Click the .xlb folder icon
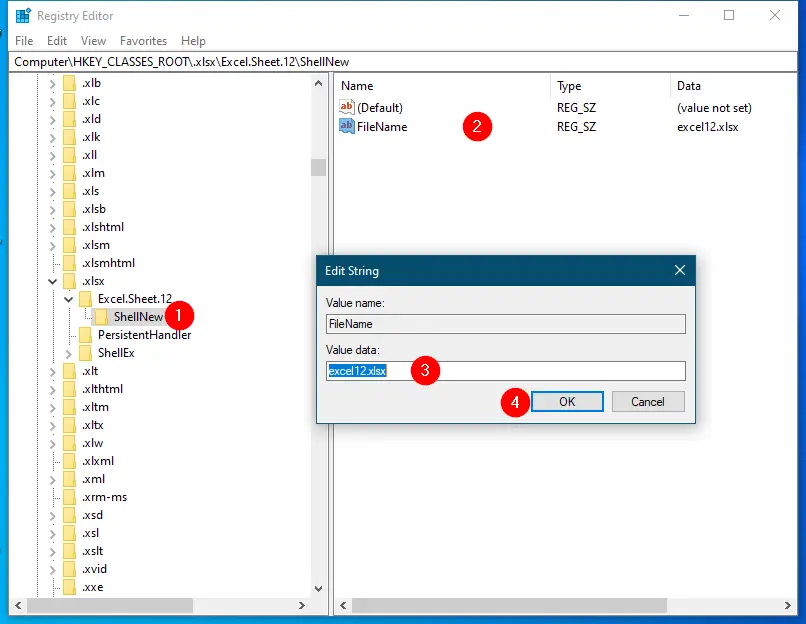 (x=69, y=83)
